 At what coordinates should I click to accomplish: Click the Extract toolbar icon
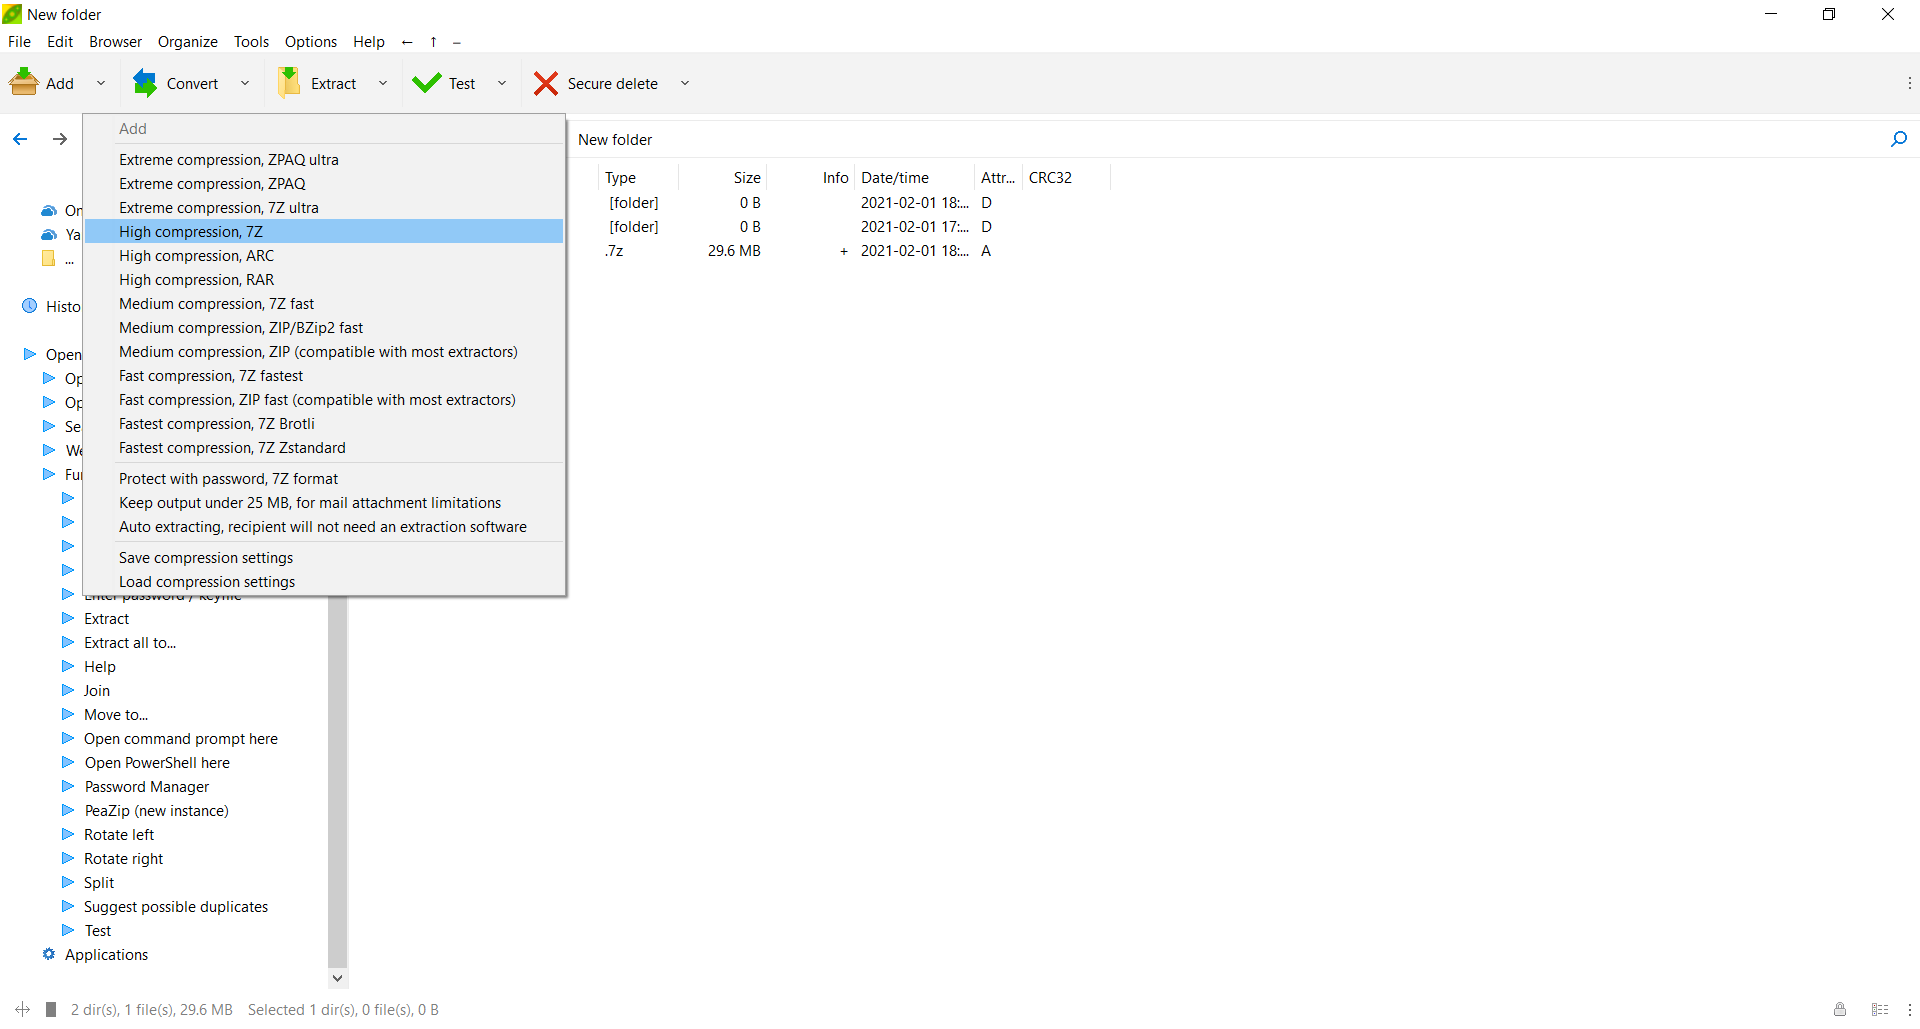(289, 83)
